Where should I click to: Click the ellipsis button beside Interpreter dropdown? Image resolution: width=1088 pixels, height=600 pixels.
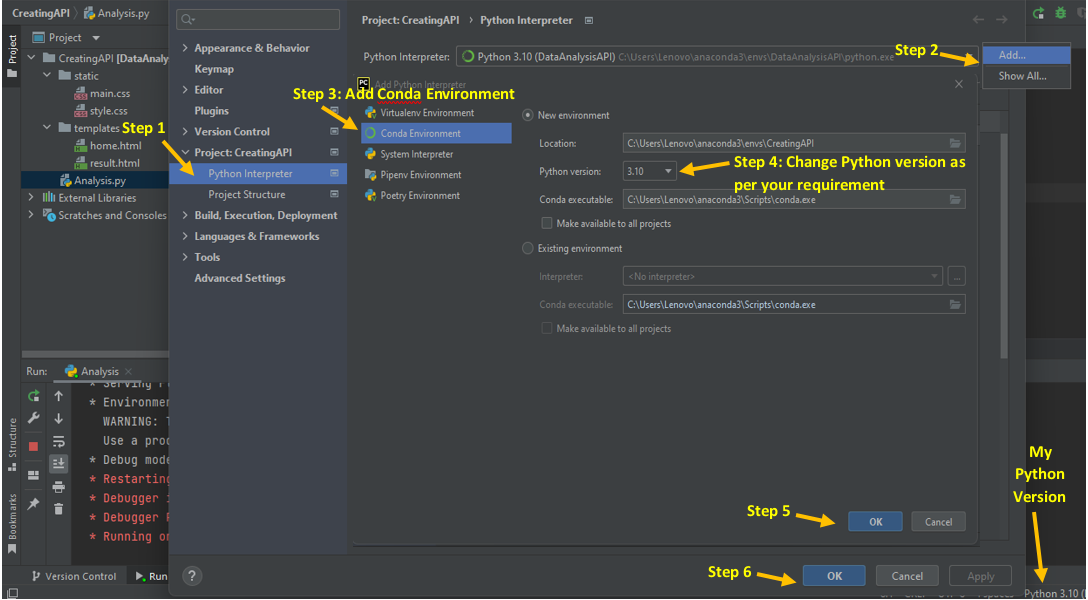(957, 276)
